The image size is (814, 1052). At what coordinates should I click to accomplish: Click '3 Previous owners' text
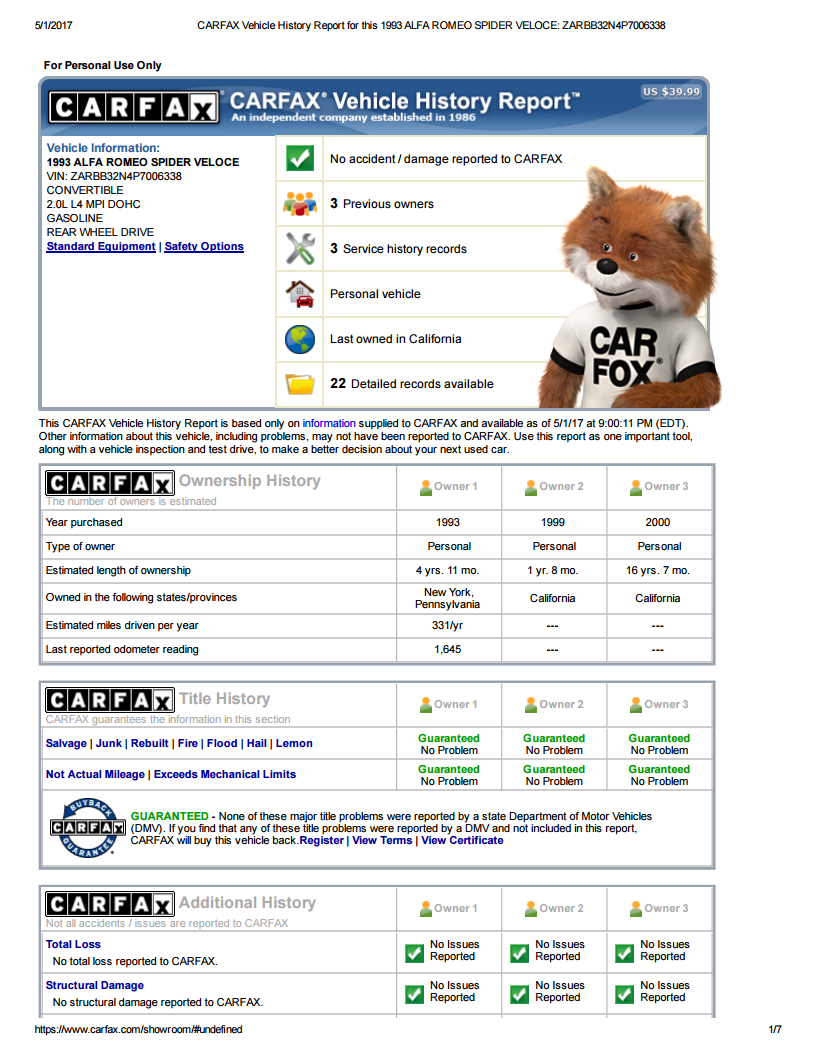[382, 203]
